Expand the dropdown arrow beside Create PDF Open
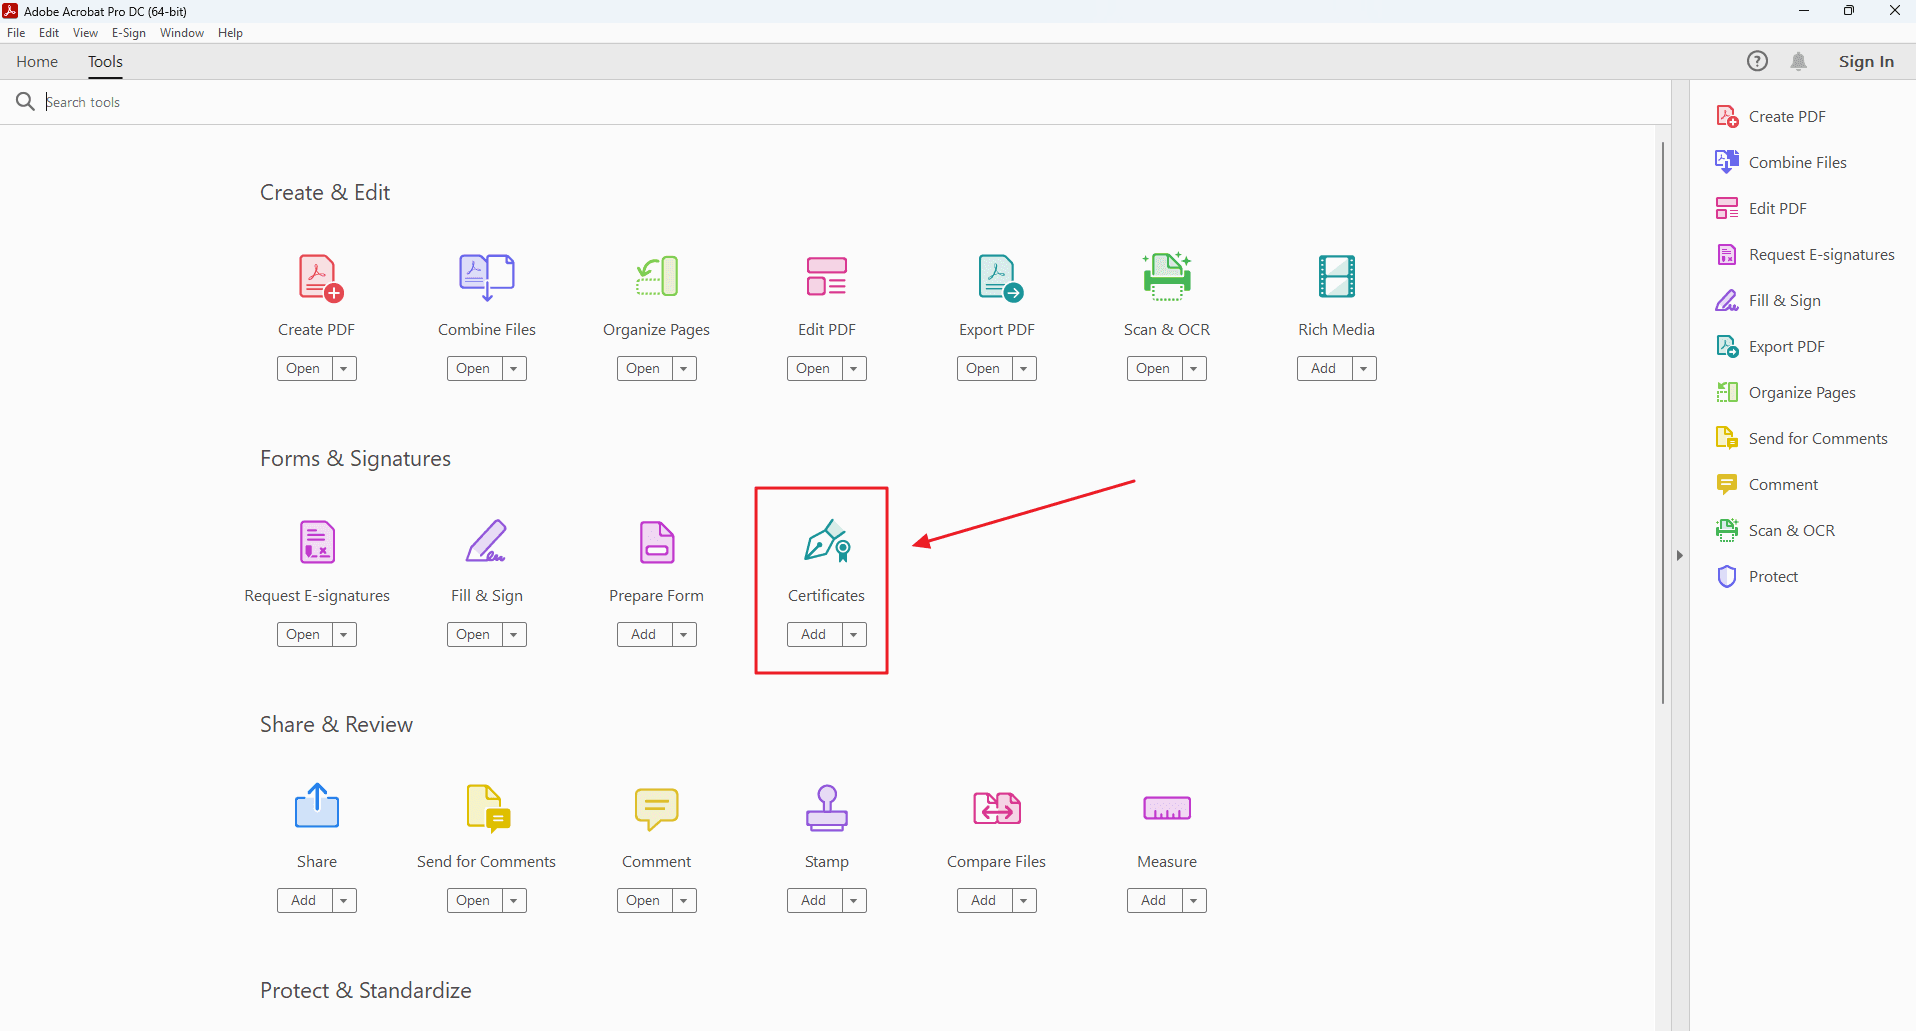Image resolution: width=1916 pixels, height=1031 pixels. [344, 369]
